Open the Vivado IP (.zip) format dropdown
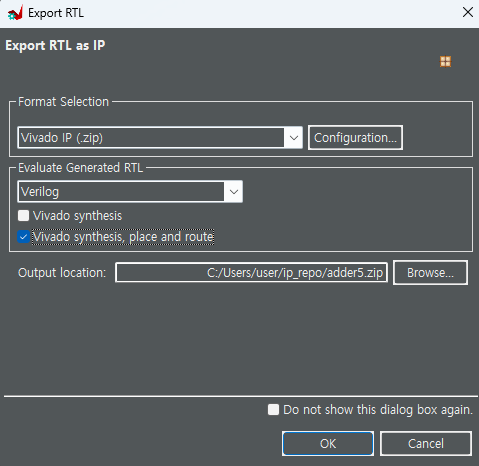 (x=160, y=137)
